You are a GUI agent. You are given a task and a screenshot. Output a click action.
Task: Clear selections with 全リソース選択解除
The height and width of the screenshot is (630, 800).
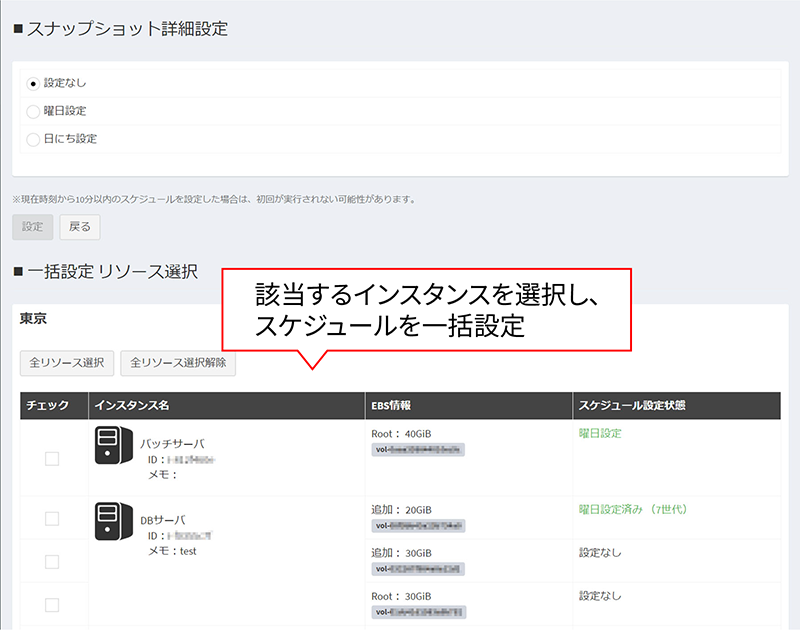[177, 362]
